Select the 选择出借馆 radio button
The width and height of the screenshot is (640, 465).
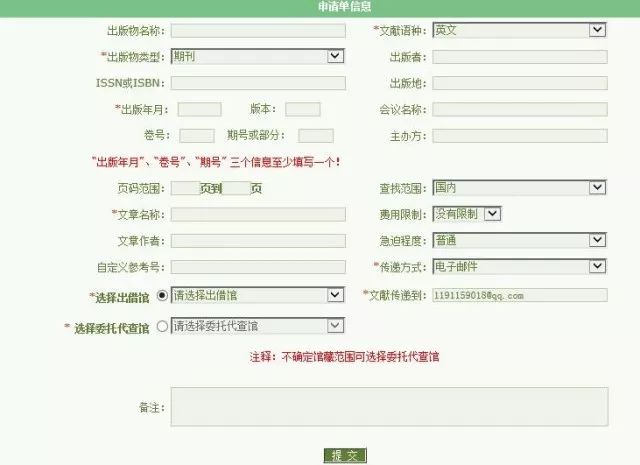[162, 295]
